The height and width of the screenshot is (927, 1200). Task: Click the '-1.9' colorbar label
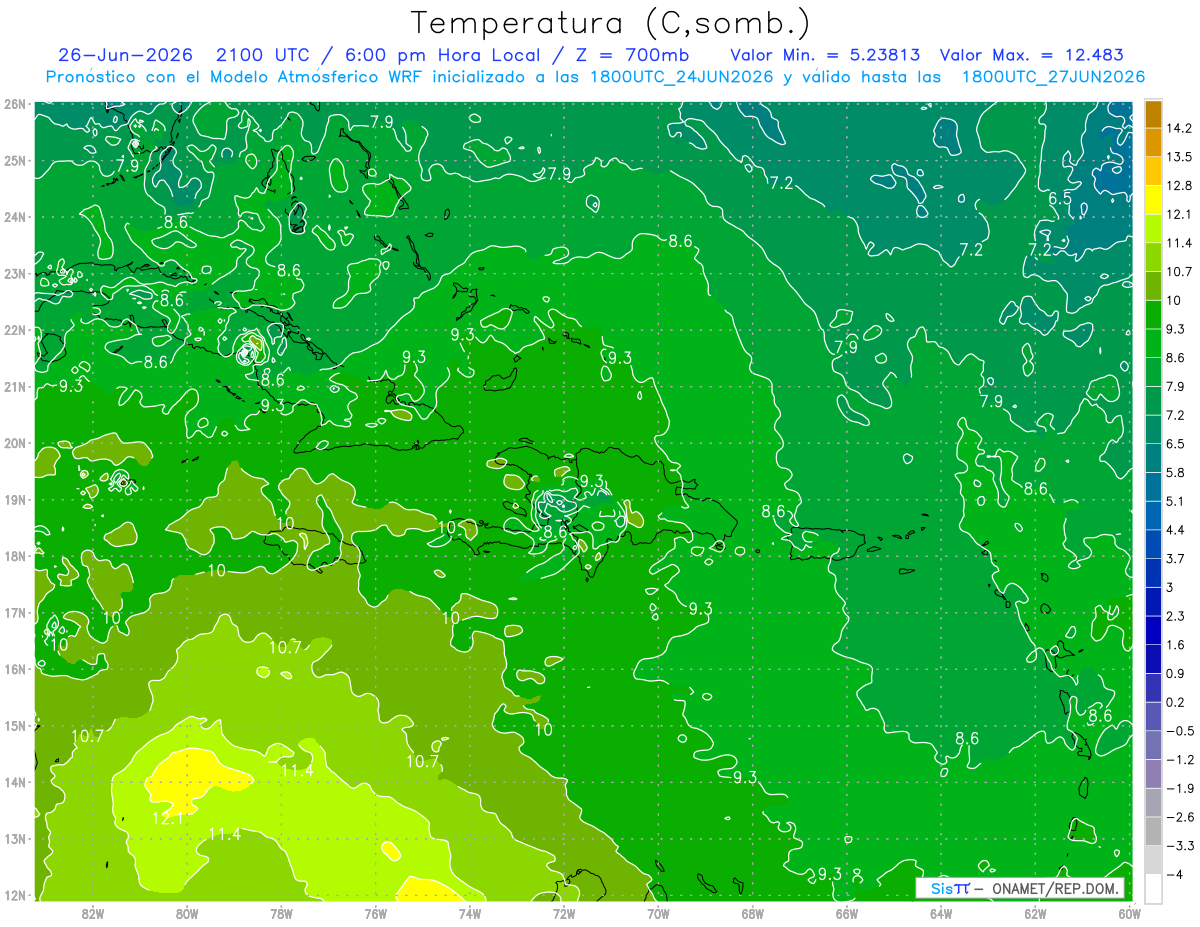coord(1179,788)
